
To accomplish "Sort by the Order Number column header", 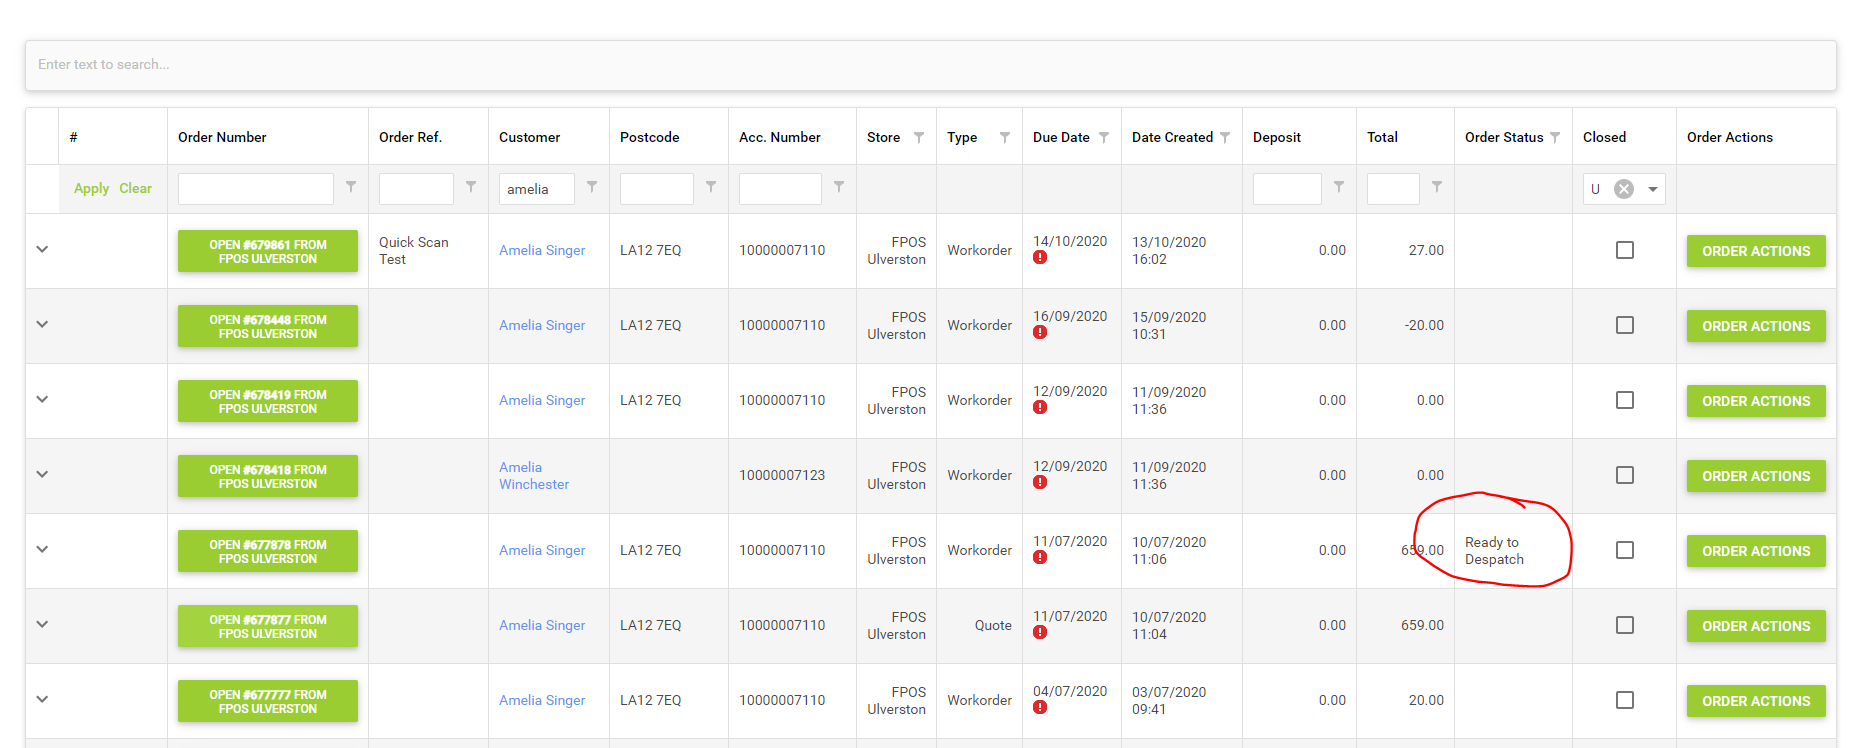I will [222, 137].
